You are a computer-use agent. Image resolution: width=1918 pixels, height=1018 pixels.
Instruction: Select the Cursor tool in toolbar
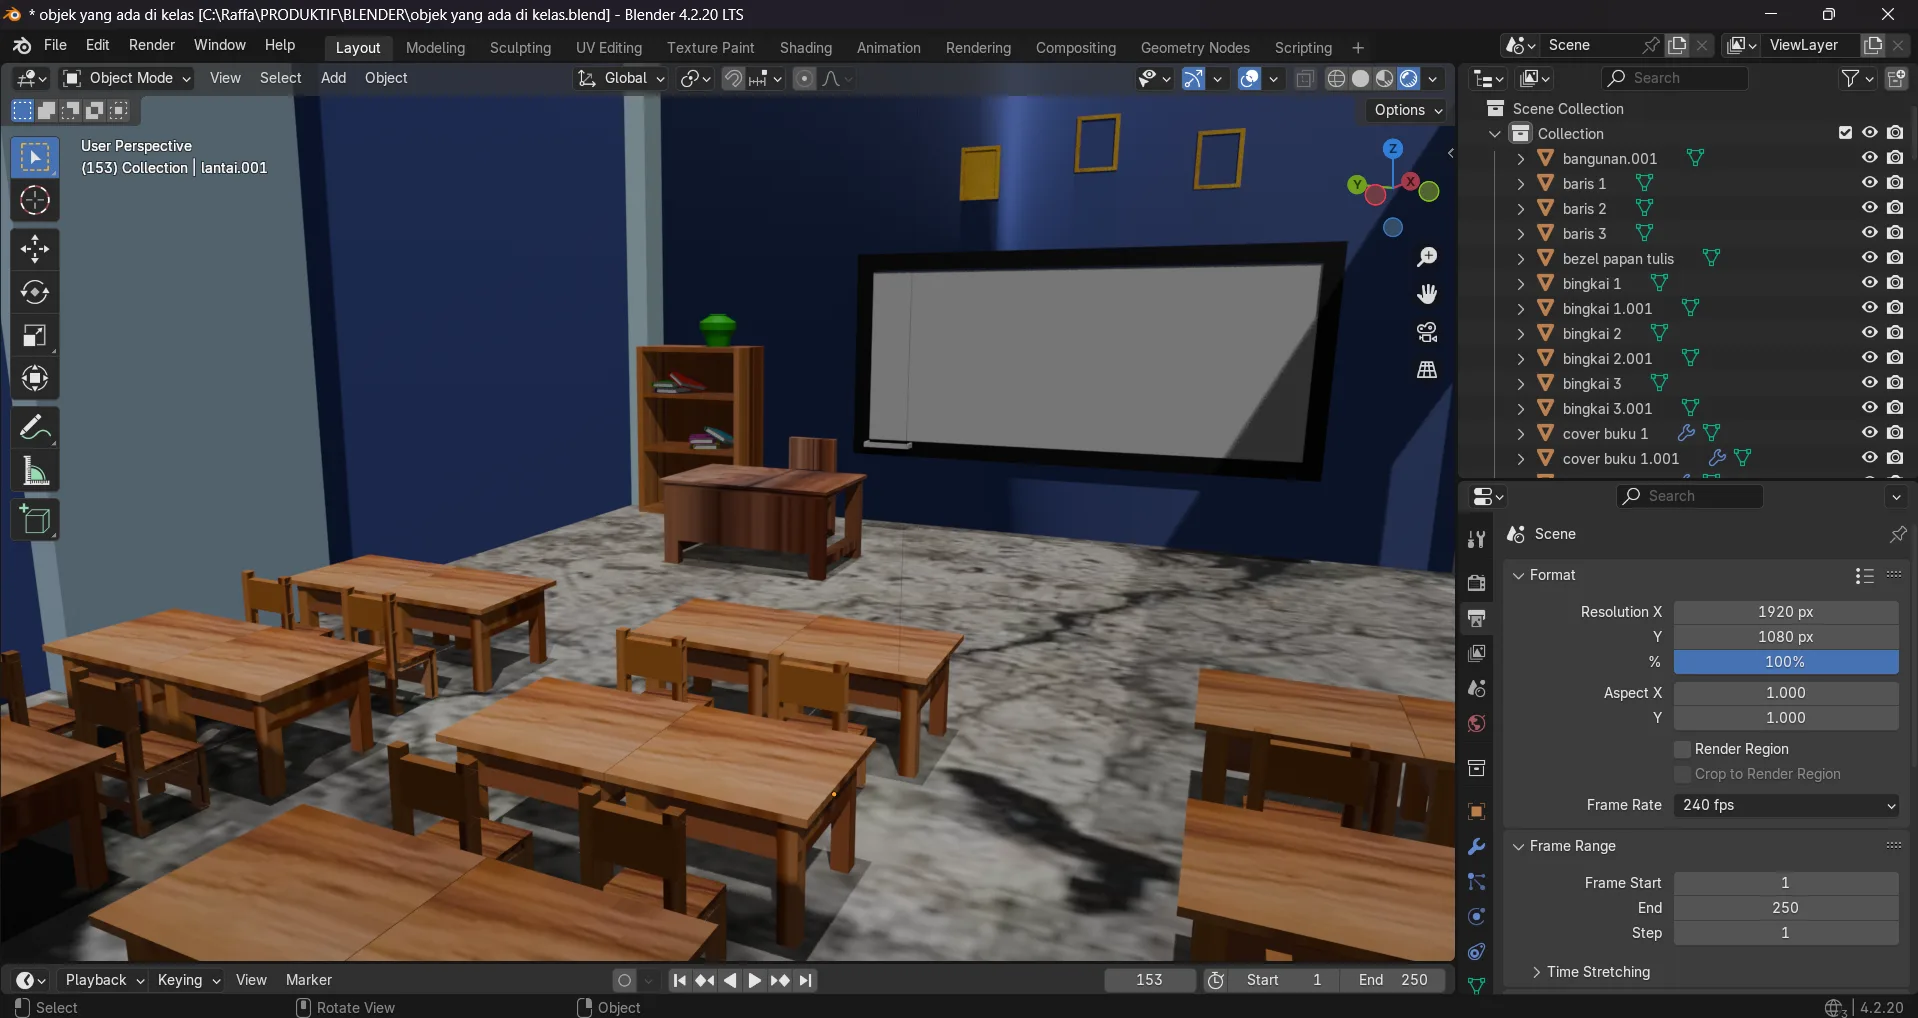35,201
